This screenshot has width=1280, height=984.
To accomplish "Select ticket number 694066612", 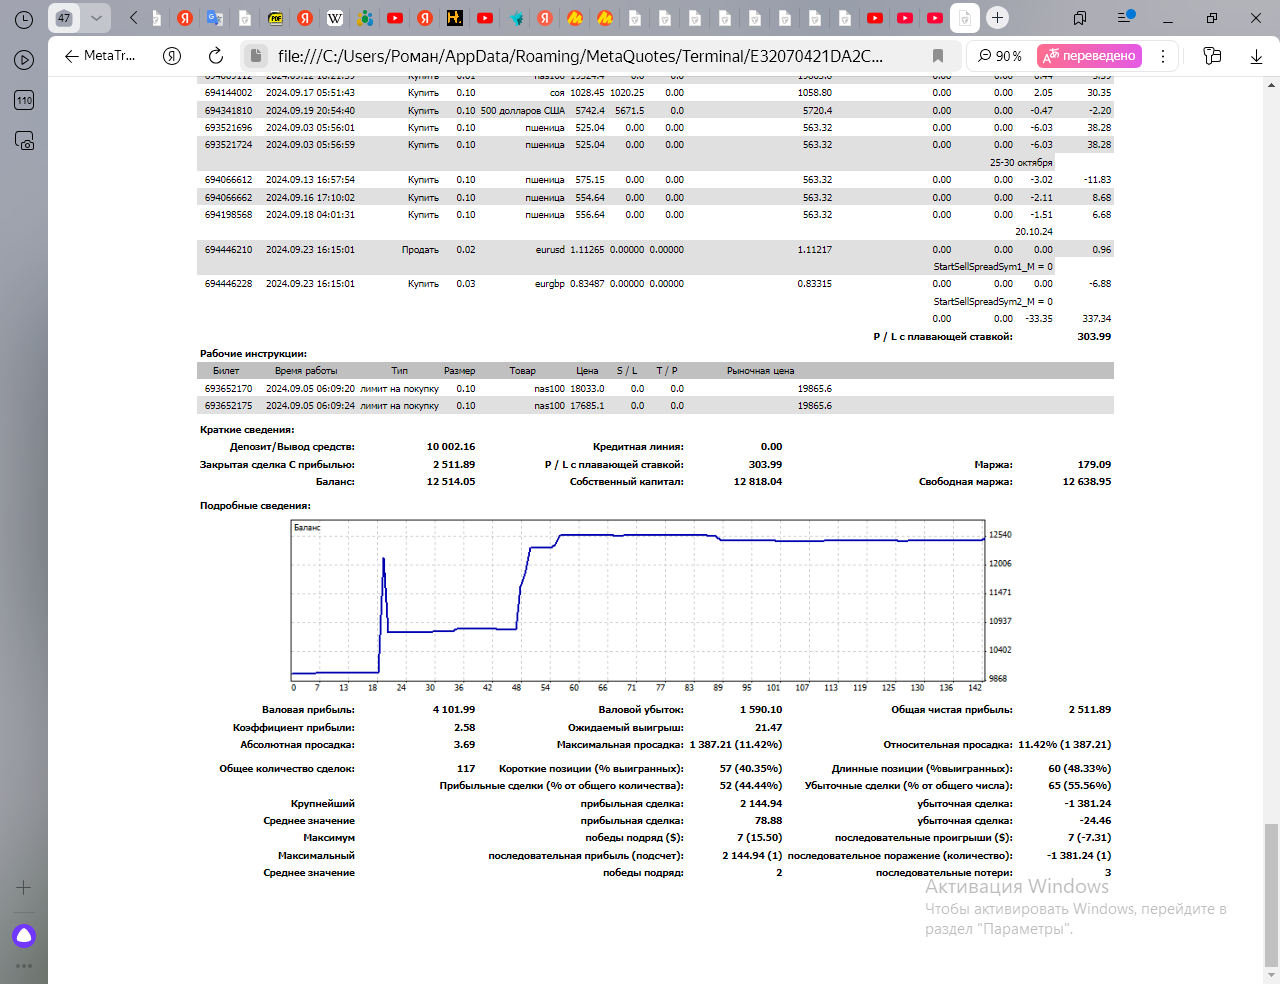I will pos(229,180).
